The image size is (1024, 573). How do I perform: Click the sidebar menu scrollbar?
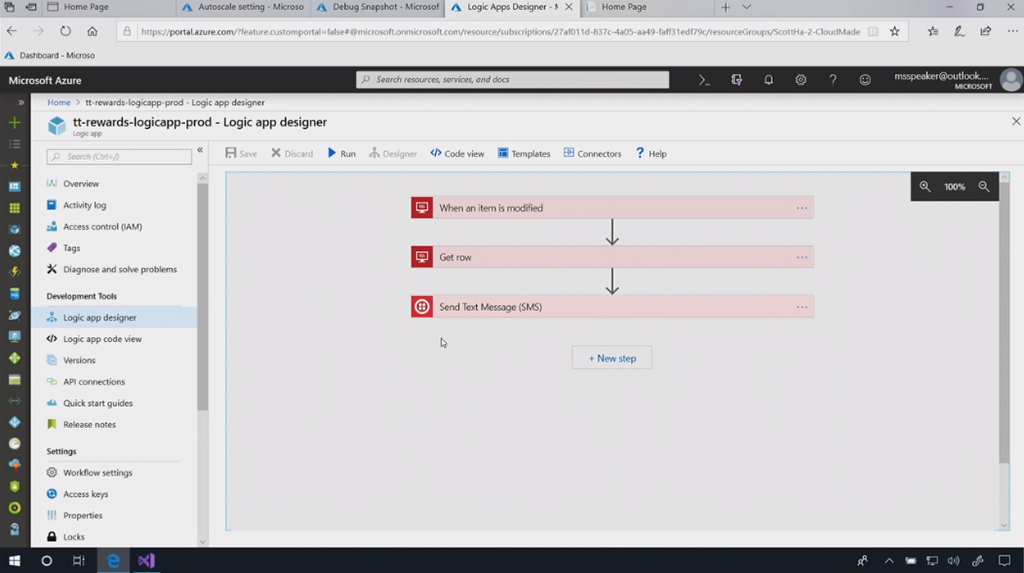click(202, 297)
